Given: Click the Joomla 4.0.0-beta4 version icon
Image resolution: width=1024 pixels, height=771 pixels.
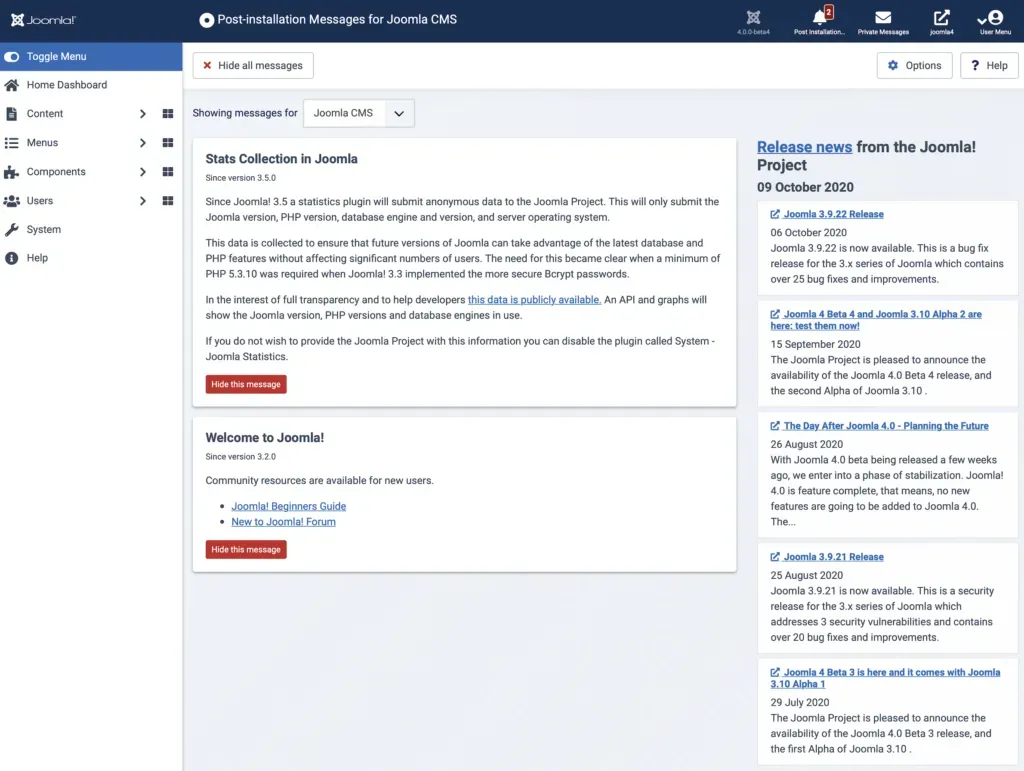Looking at the screenshot, I should (x=753, y=17).
